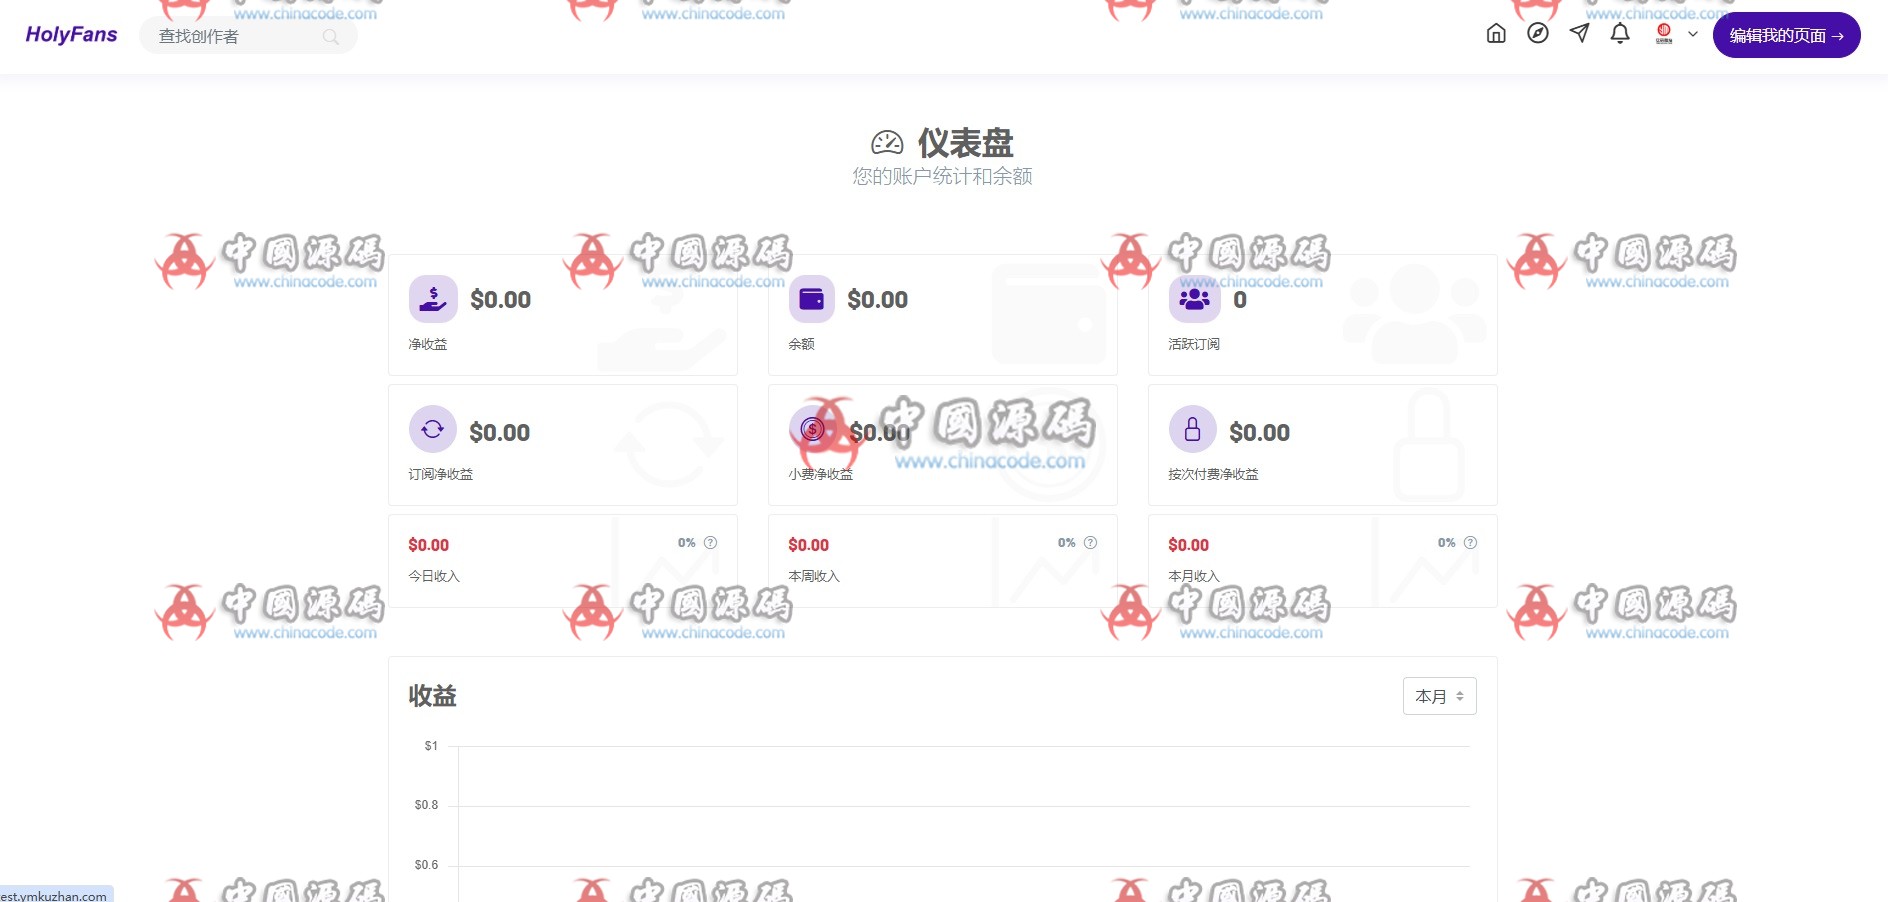Click the user avatar in header
Viewport: 1888px width, 902px height.
coord(1664,34)
